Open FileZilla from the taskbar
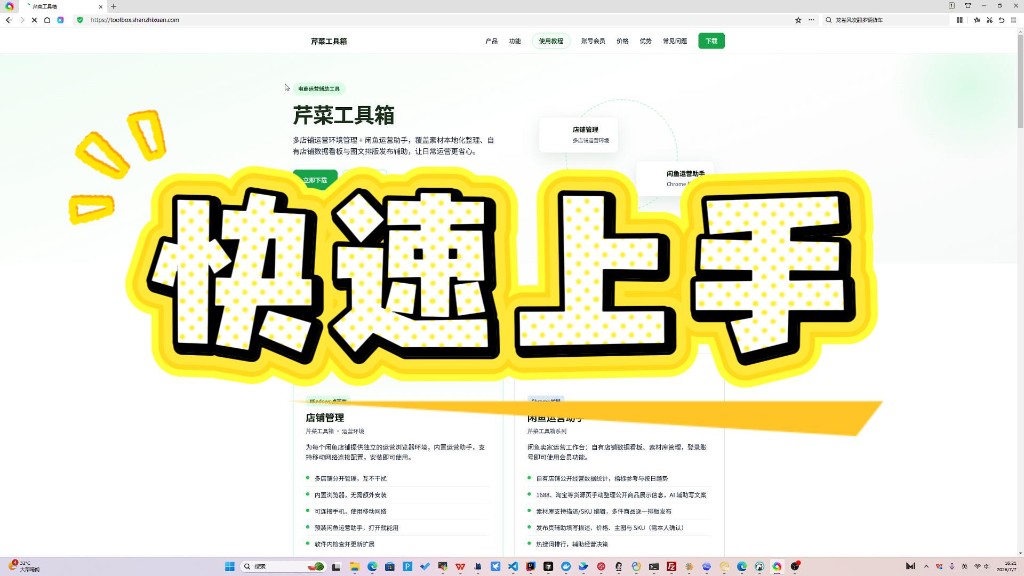This screenshot has width=1024, height=576. coord(671,566)
